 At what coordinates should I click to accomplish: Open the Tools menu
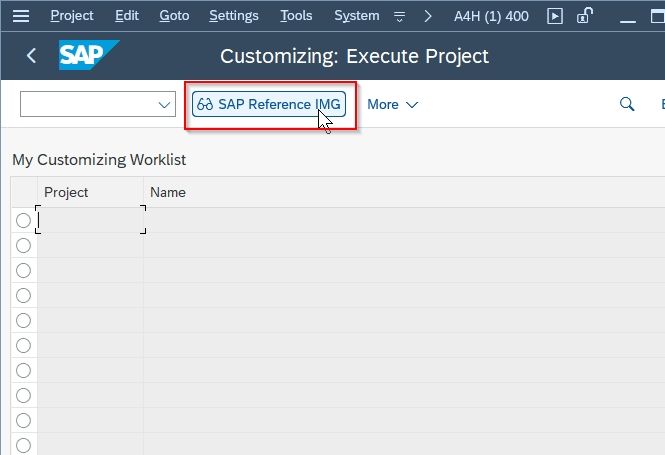(296, 16)
